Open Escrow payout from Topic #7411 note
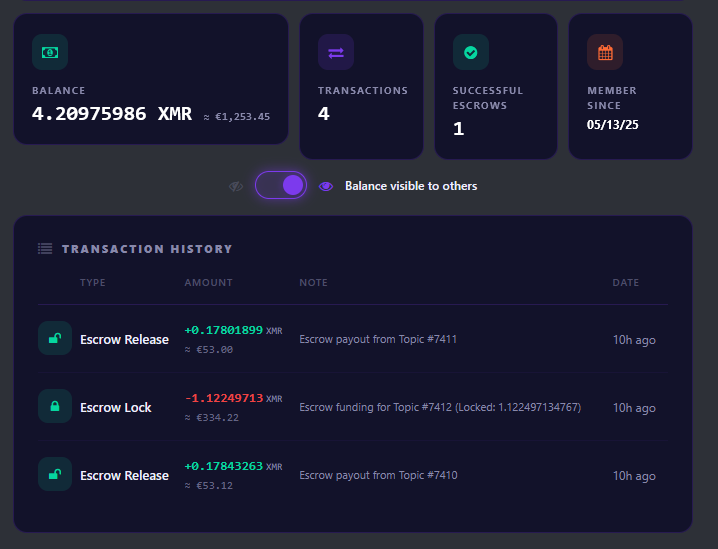718x549 pixels. (x=378, y=339)
